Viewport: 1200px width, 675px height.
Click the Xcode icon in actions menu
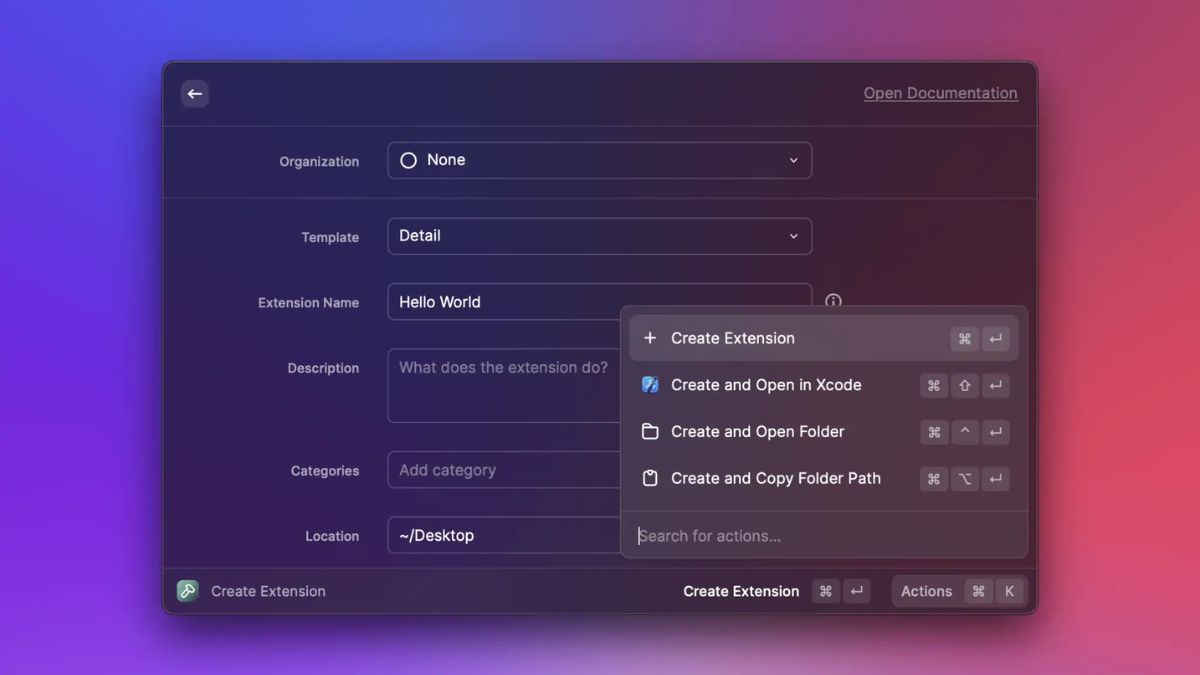(650, 385)
